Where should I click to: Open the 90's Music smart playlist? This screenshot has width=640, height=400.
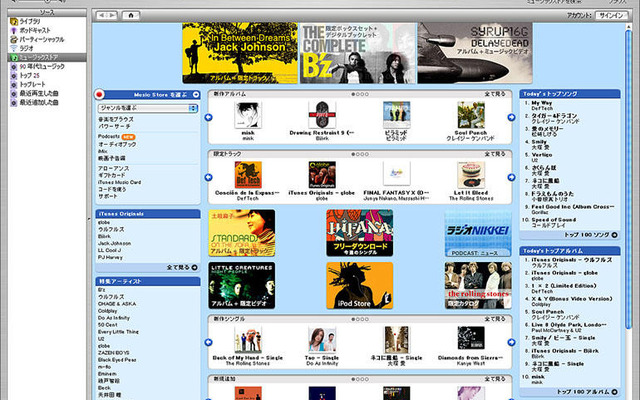coord(42,66)
